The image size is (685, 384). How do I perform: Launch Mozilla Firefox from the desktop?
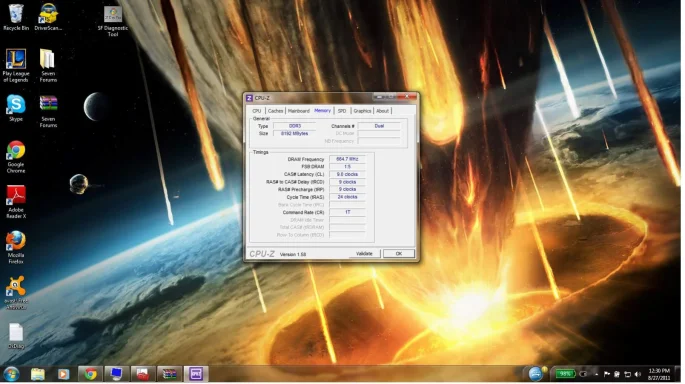tap(16, 247)
